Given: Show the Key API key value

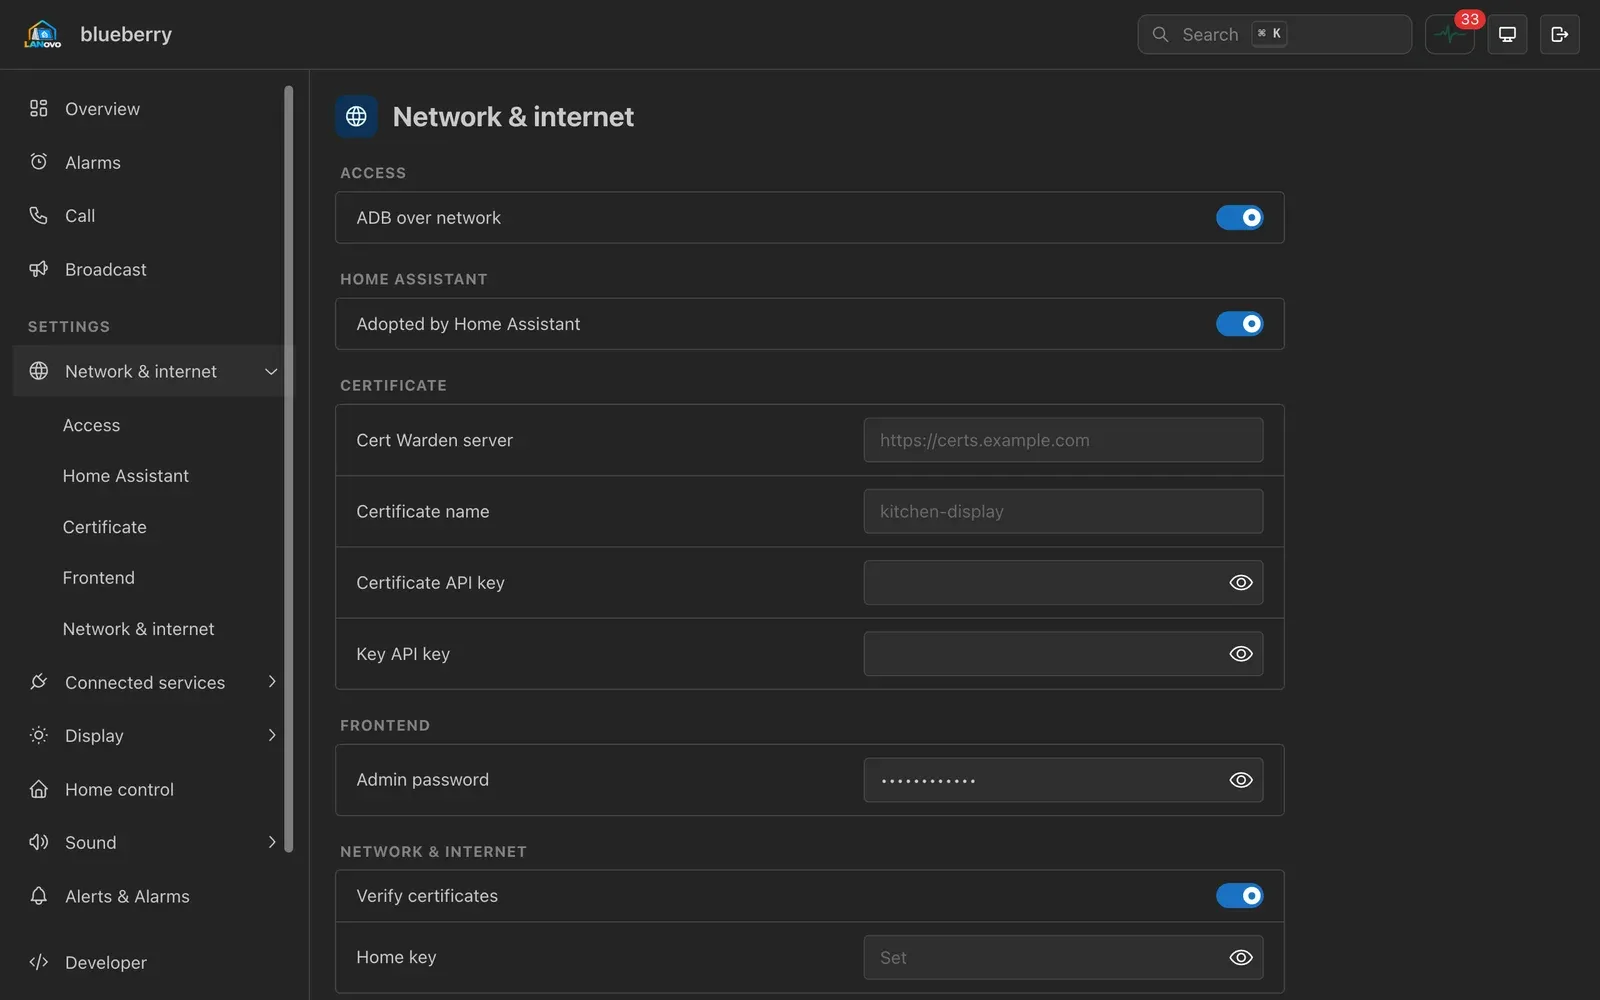Looking at the screenshot, I should [1240, 654].
